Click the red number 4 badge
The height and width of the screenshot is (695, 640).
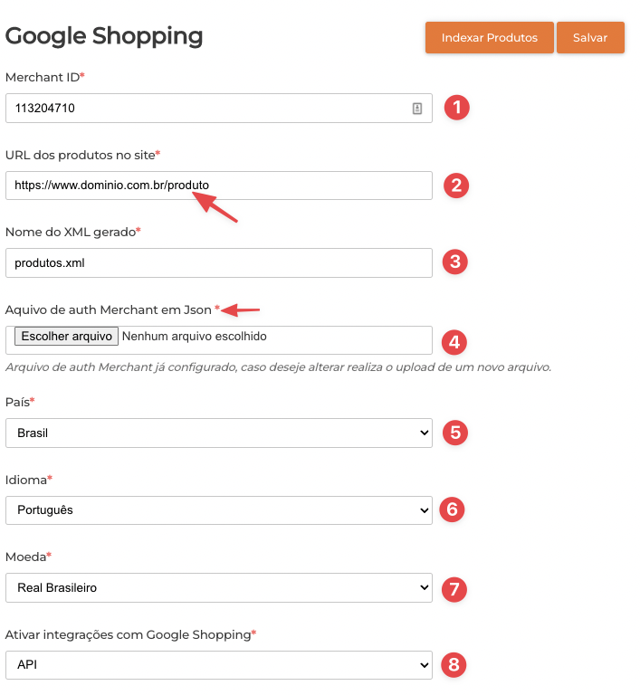[x=455, y=341]
